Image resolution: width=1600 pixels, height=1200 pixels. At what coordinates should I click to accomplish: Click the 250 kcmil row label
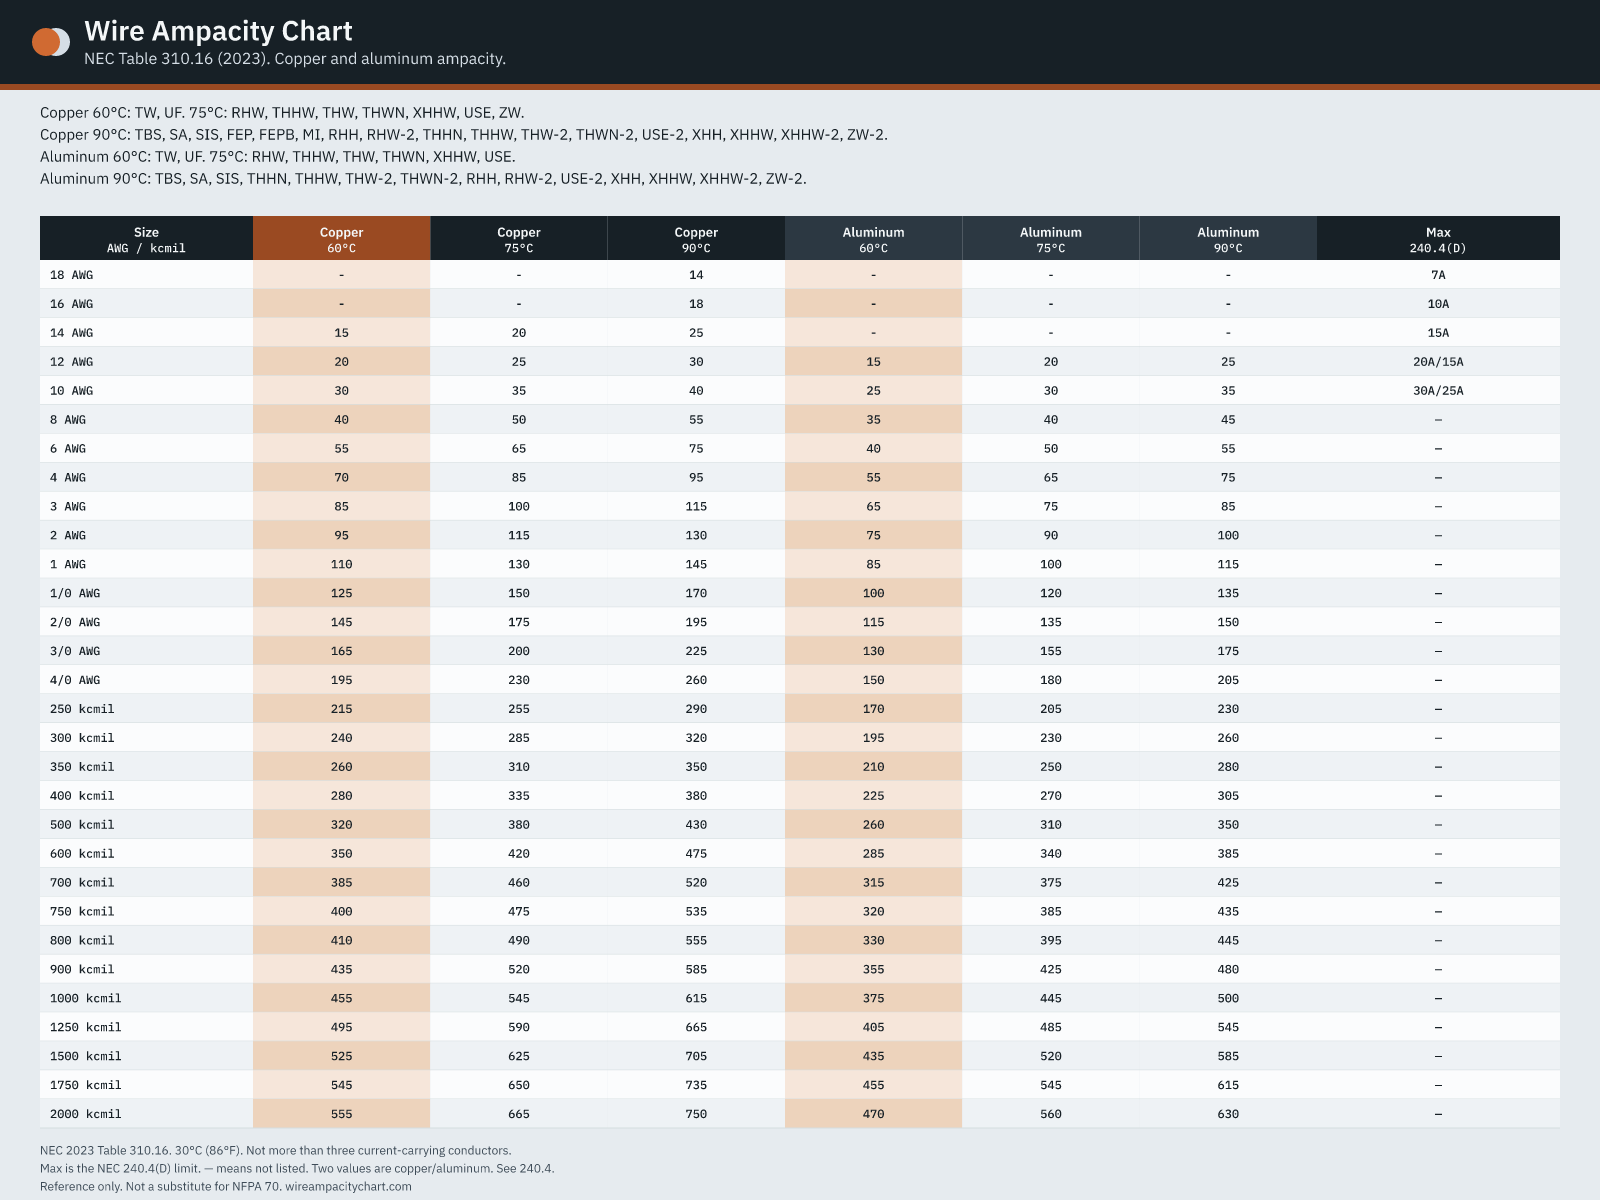click(x=82, y=710)
